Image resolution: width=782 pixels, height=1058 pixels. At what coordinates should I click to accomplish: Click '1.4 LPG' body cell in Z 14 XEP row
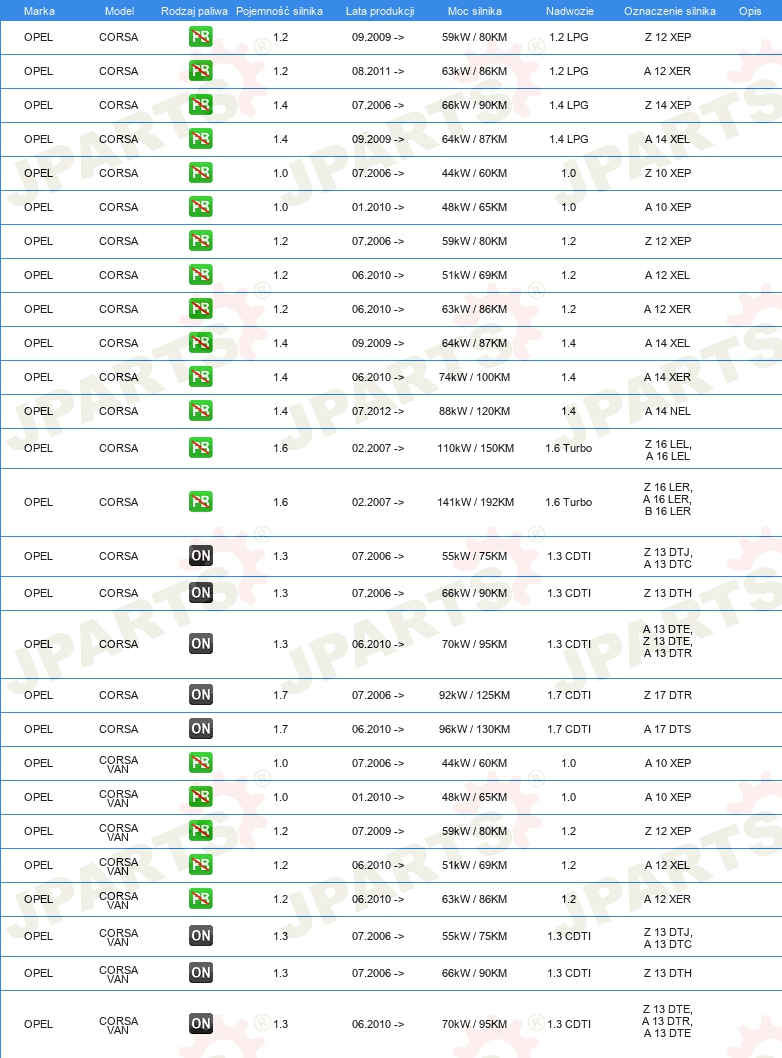569,105
